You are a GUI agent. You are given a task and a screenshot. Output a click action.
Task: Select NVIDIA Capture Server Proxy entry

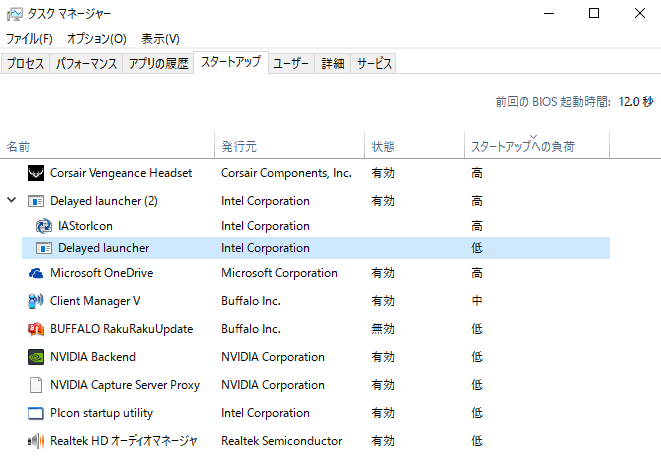pos(125,385)
